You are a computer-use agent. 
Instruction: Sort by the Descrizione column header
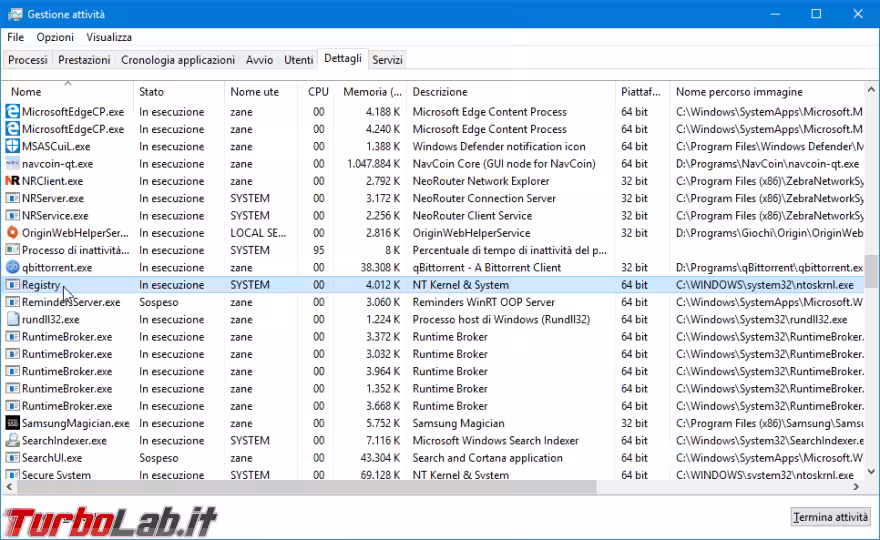(x=510, y=91)
